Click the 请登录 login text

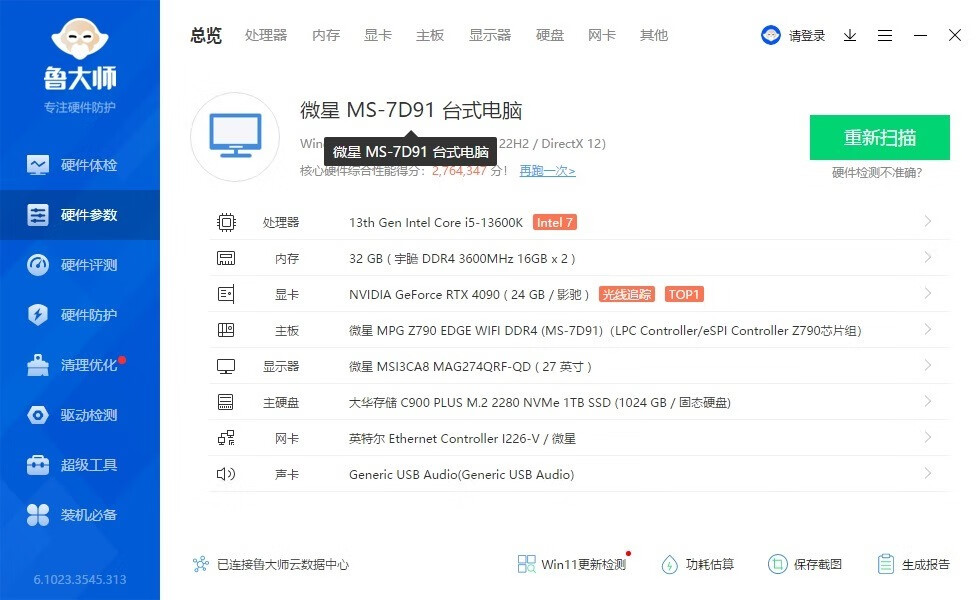(x=807, y=36)
